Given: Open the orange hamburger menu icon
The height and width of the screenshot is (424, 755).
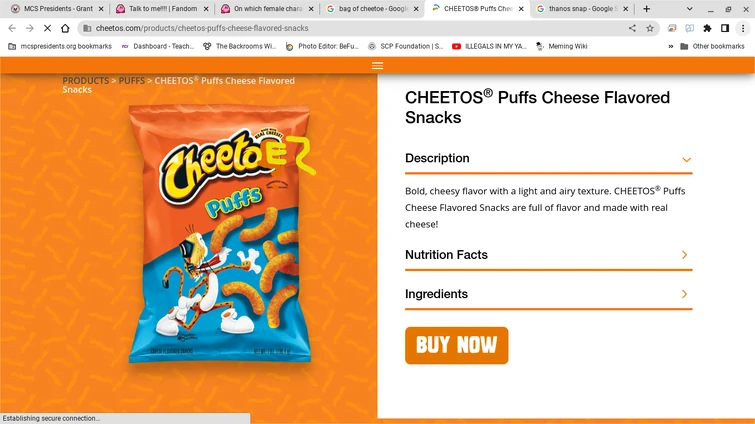Looking at the screenshot, I should [377, 66].
